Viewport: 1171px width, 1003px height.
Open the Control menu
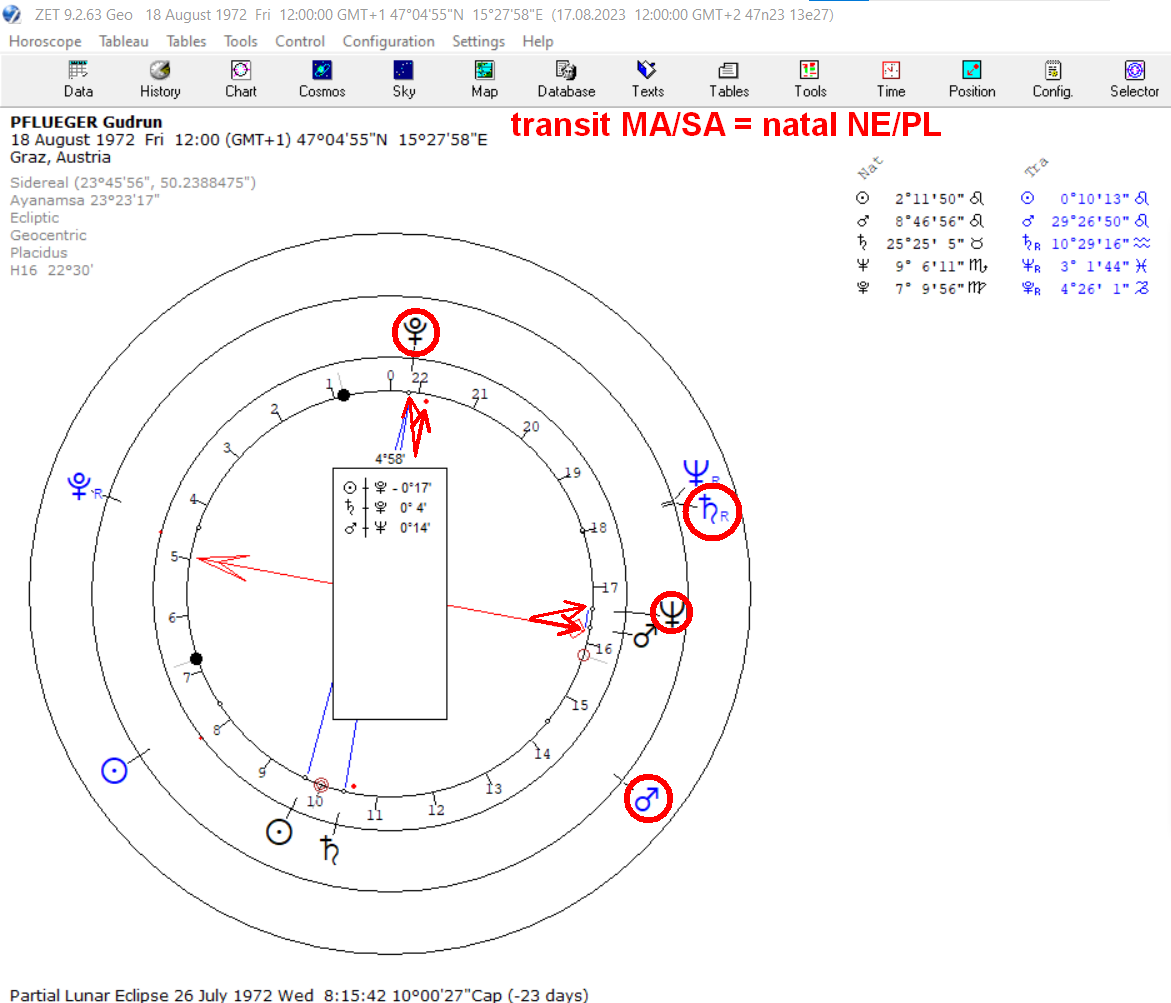pyautogui.click(x=299, y=41)
